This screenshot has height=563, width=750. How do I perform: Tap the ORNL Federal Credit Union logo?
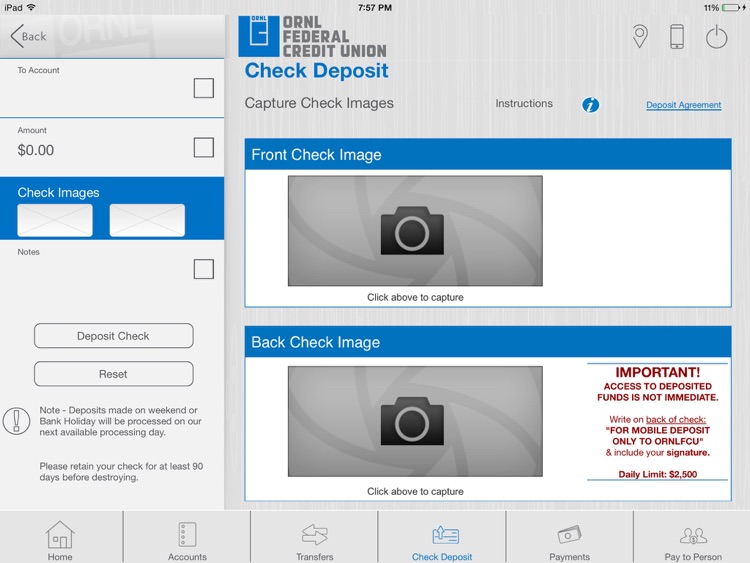(x=312, y=36)
